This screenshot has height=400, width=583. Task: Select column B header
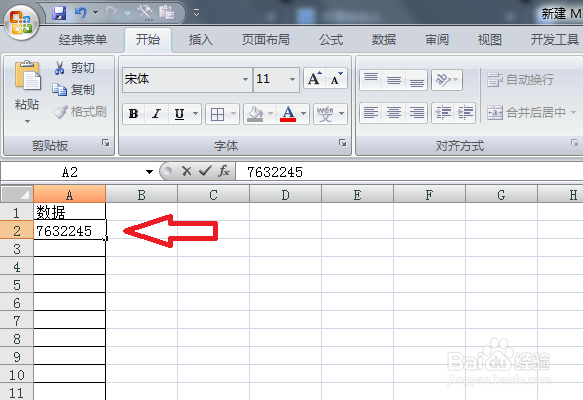(x=141, y=194)
